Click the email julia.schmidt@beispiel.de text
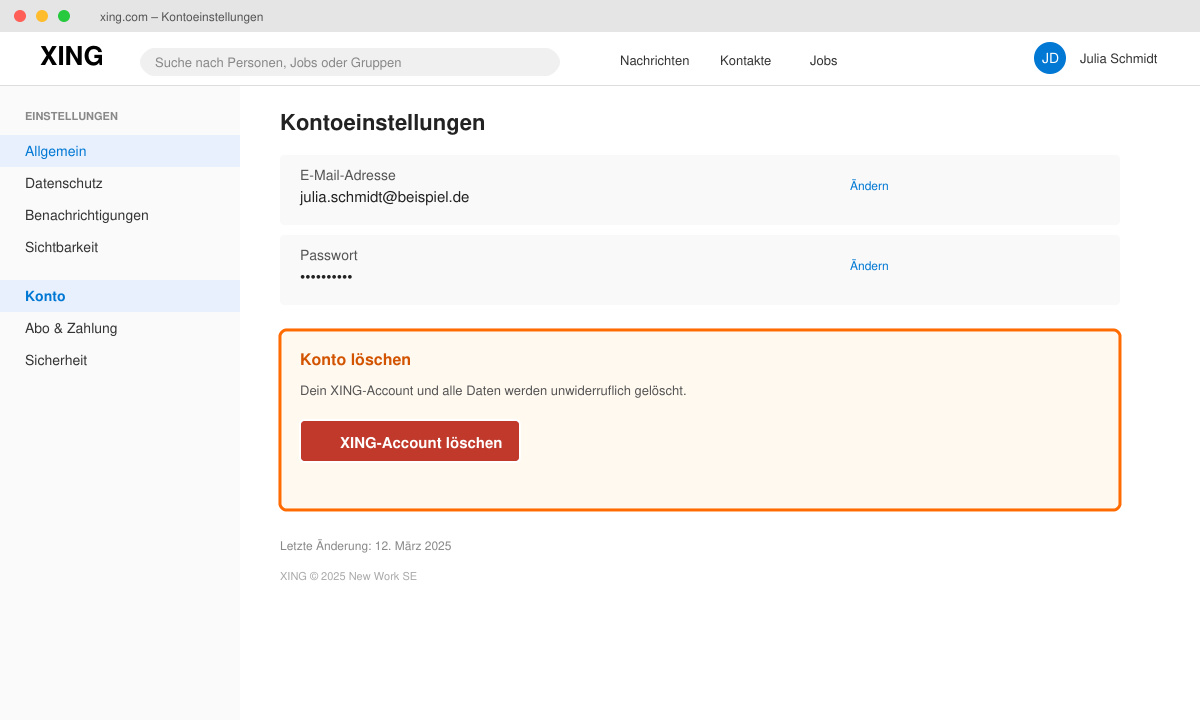1200x720 pixels. pos(384,197)
